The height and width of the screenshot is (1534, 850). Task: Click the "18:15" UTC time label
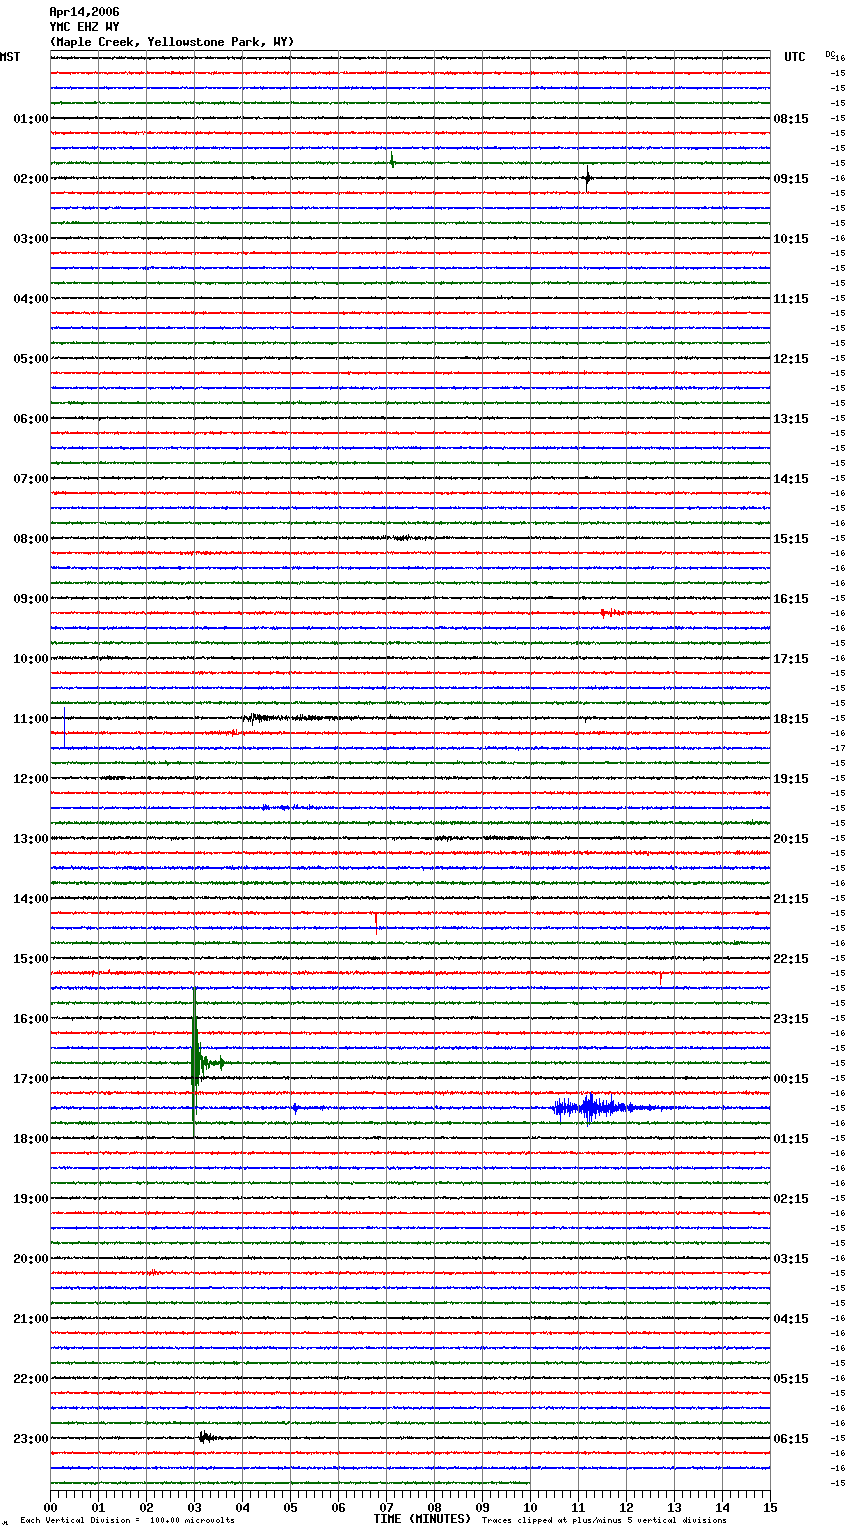tap(791, 719)
